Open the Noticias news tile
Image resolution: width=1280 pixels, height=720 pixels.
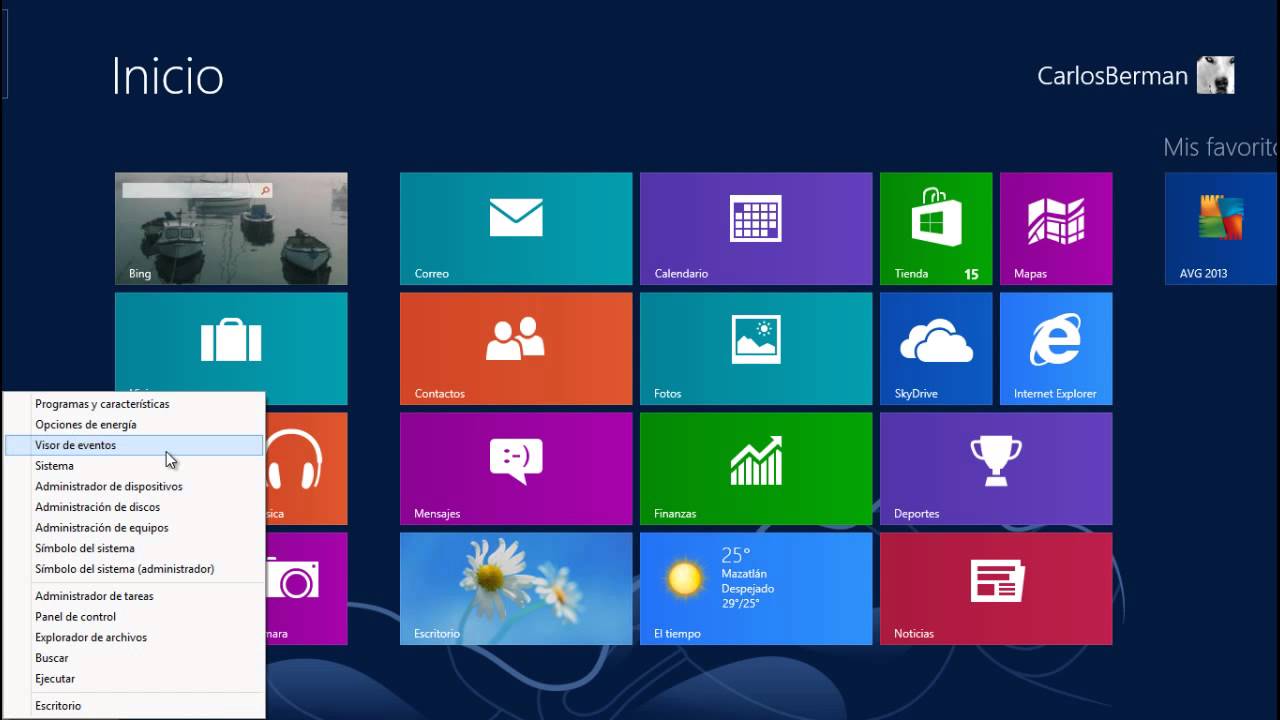pyautogui.click(x=996, y=589)
